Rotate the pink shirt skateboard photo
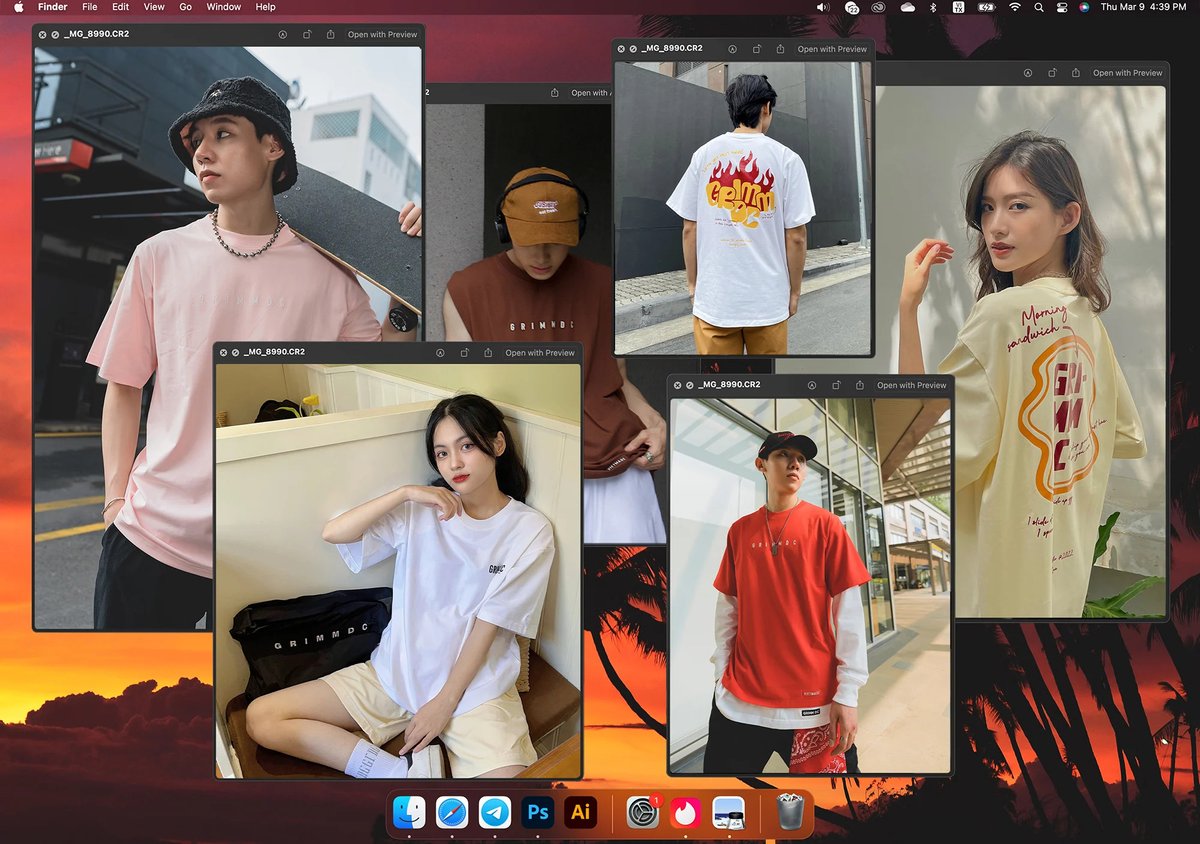 click(306, 34)
